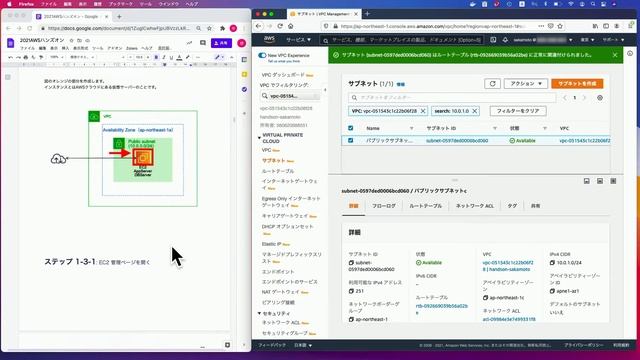Open 挿入 menu in Google Docs

pyautogui.click(x=65, y=48)
